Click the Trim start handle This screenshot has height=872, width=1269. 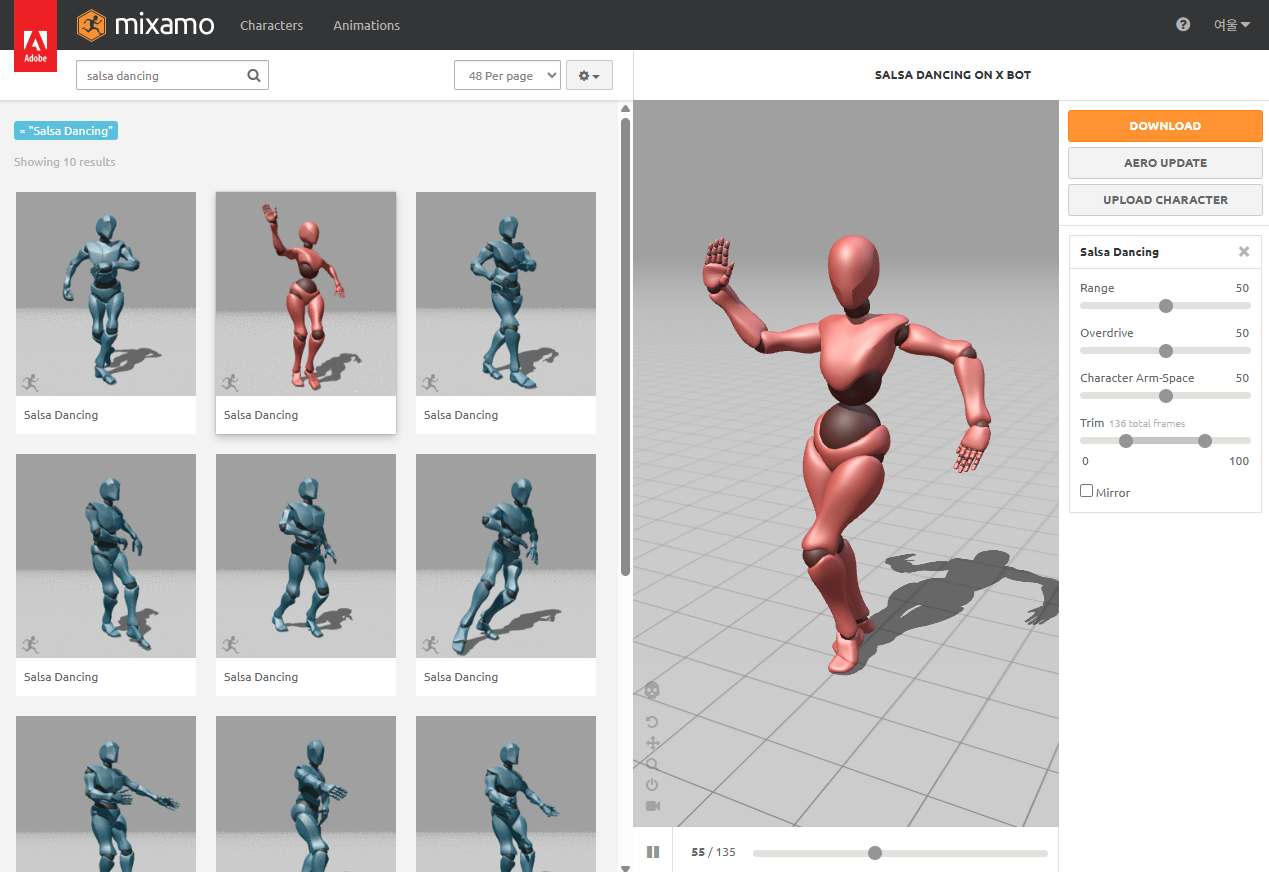click(1125, 441)
